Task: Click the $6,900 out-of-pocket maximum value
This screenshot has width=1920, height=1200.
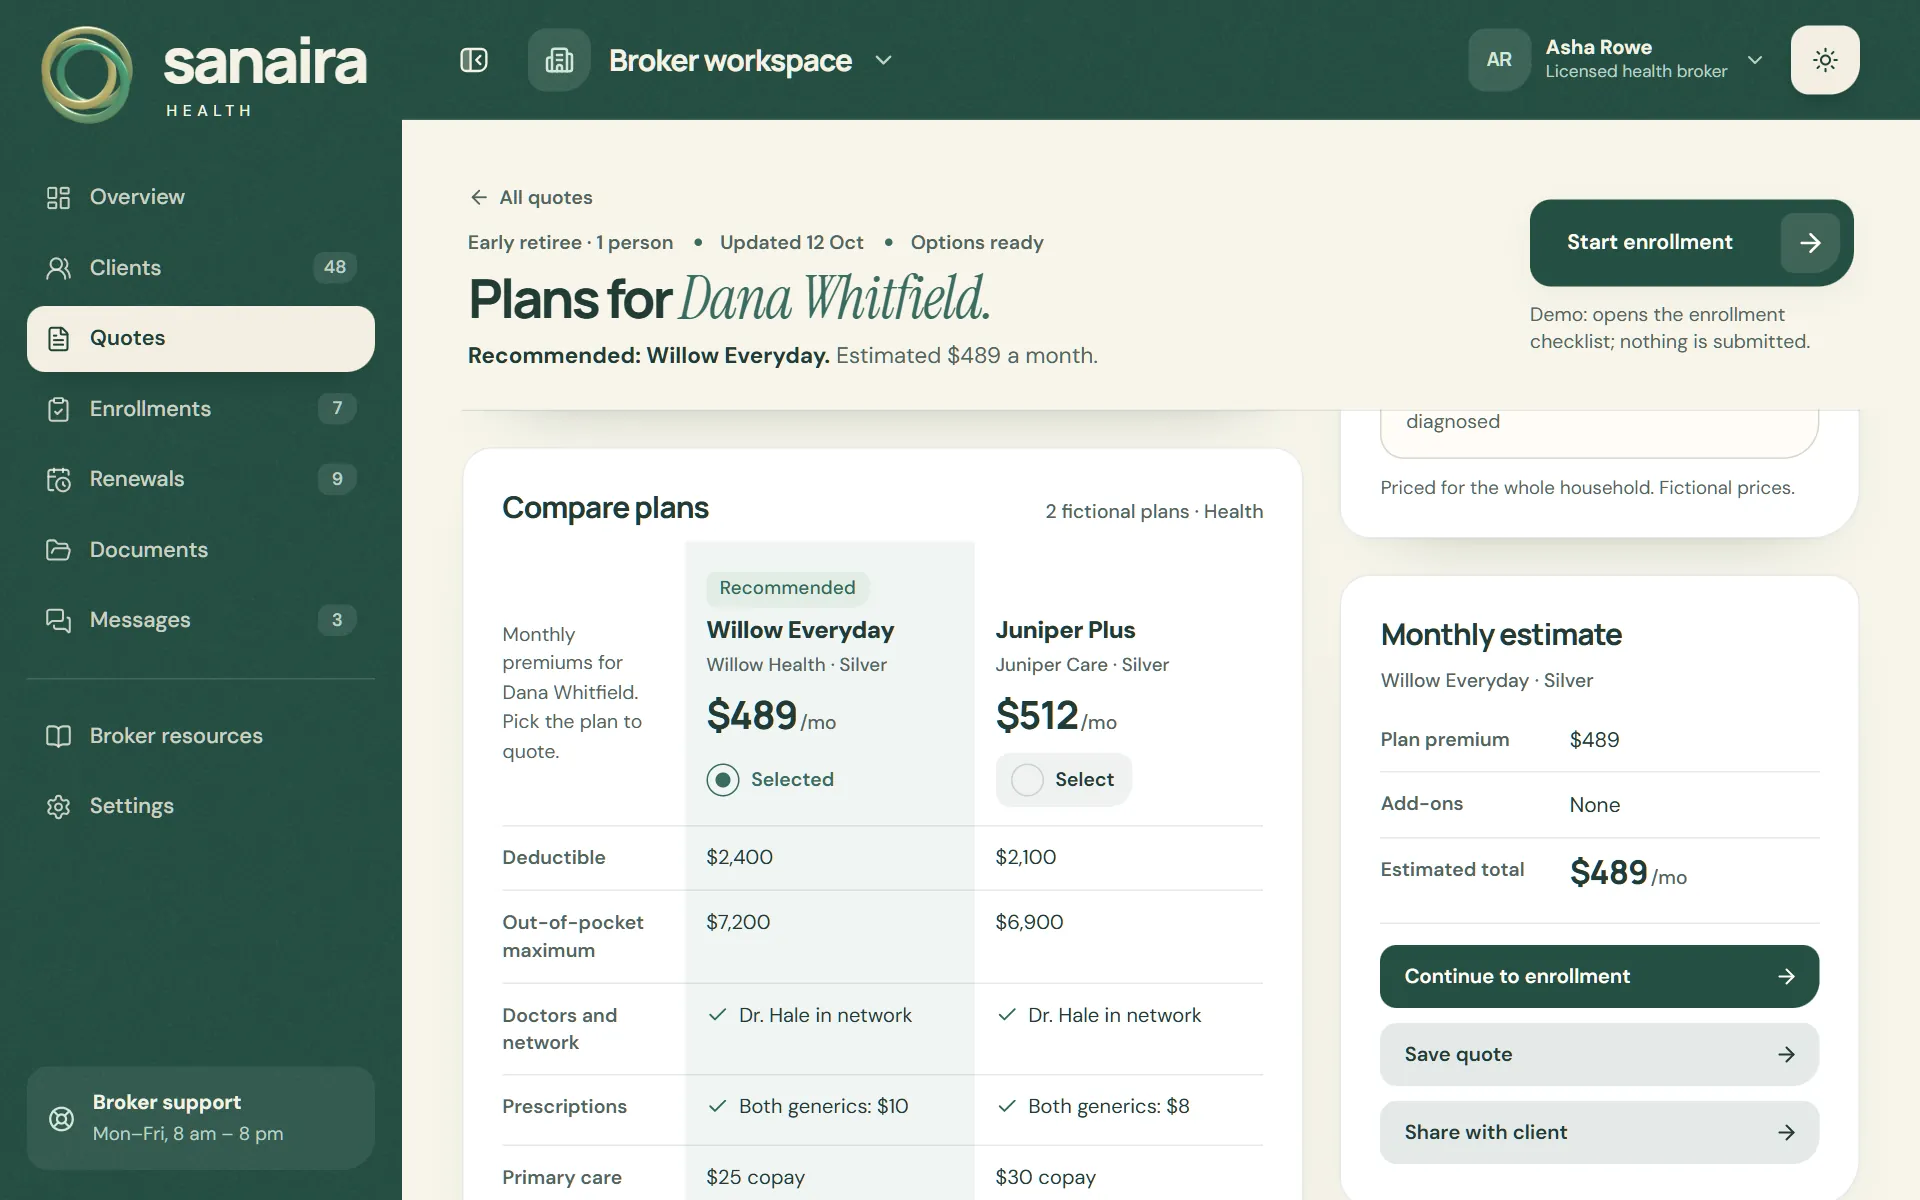Action: (1029, 922)
